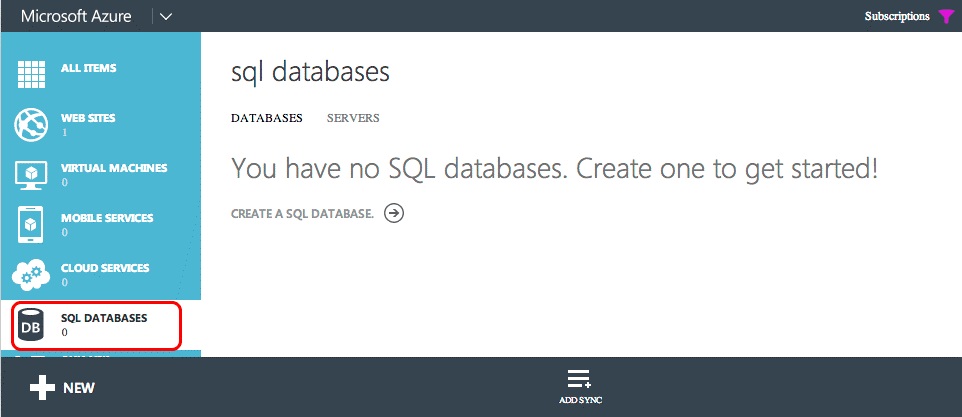This screenshot has height=417, width=962.
Task: Open the All Items grid icon
Action: (31, 75)
